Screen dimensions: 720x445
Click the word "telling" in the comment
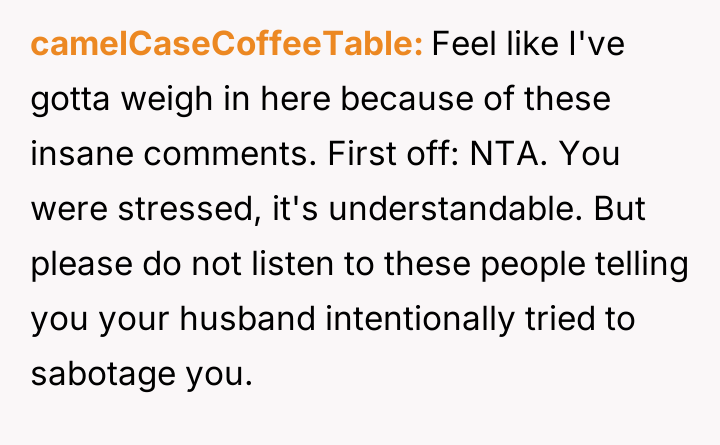click(643, 264)
